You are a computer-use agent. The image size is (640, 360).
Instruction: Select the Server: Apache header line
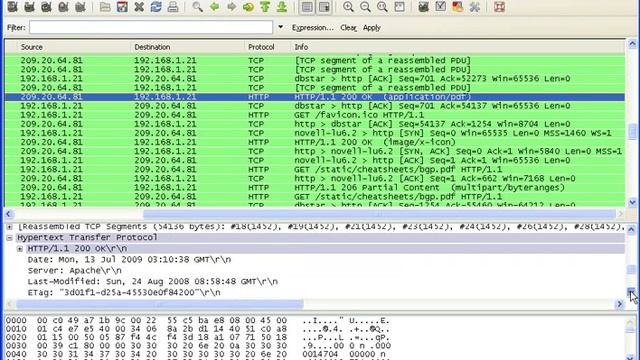[x=74, y=271]
